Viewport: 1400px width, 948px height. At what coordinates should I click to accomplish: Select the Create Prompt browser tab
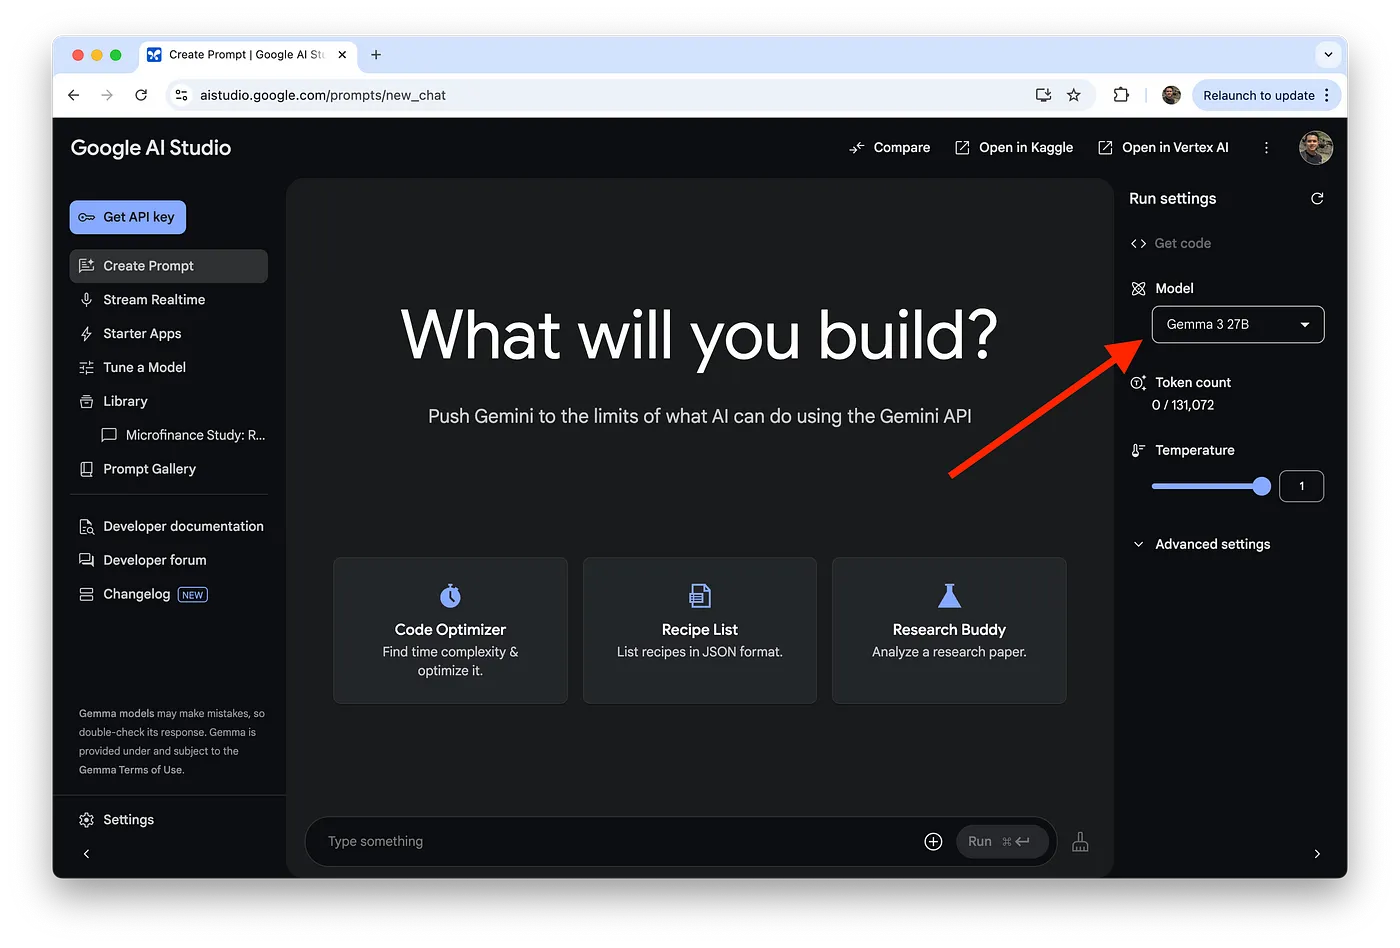pyautogui.click(x=247, y=55)
